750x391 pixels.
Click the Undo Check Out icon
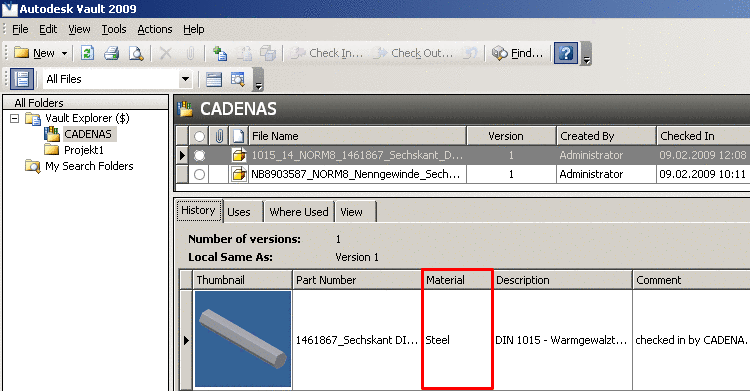click(x=471, y=53)
